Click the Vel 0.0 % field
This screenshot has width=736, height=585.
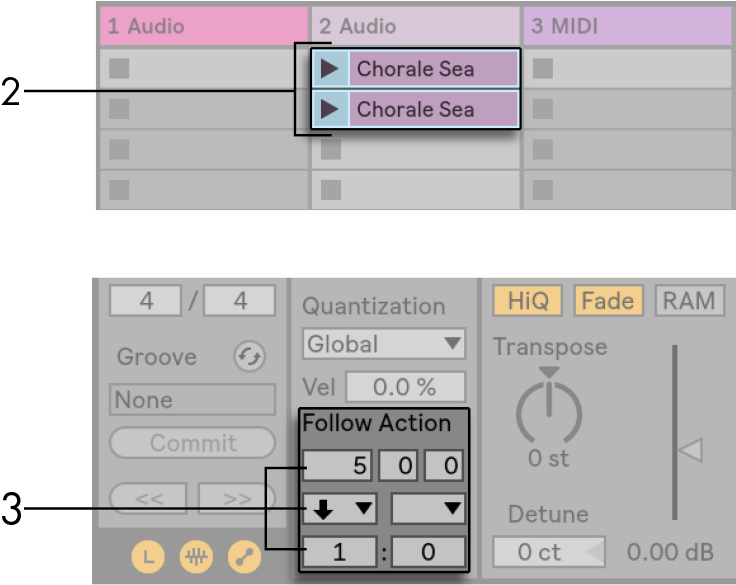405,387
